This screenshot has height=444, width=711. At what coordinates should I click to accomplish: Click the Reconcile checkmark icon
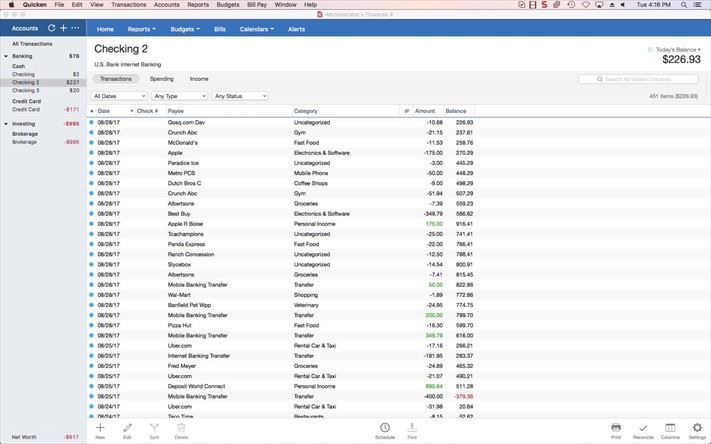click(643, 430)
